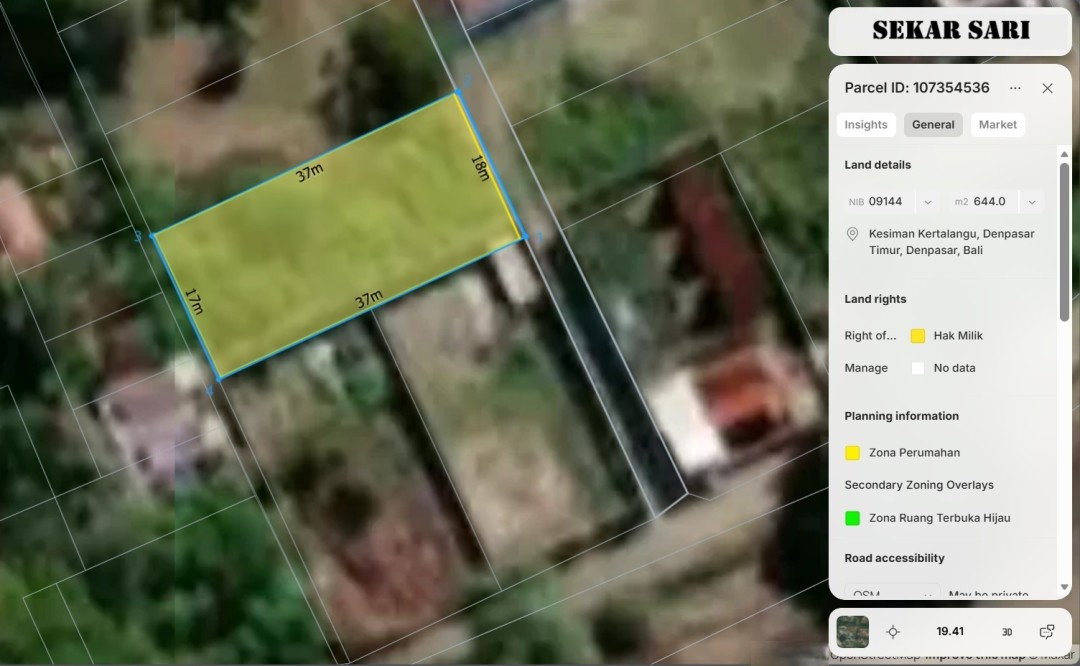The height and width of the screenshot is (666, 1080).
Task: Click the yellow Zona Perumahan swatch
Action: point(853,453)
